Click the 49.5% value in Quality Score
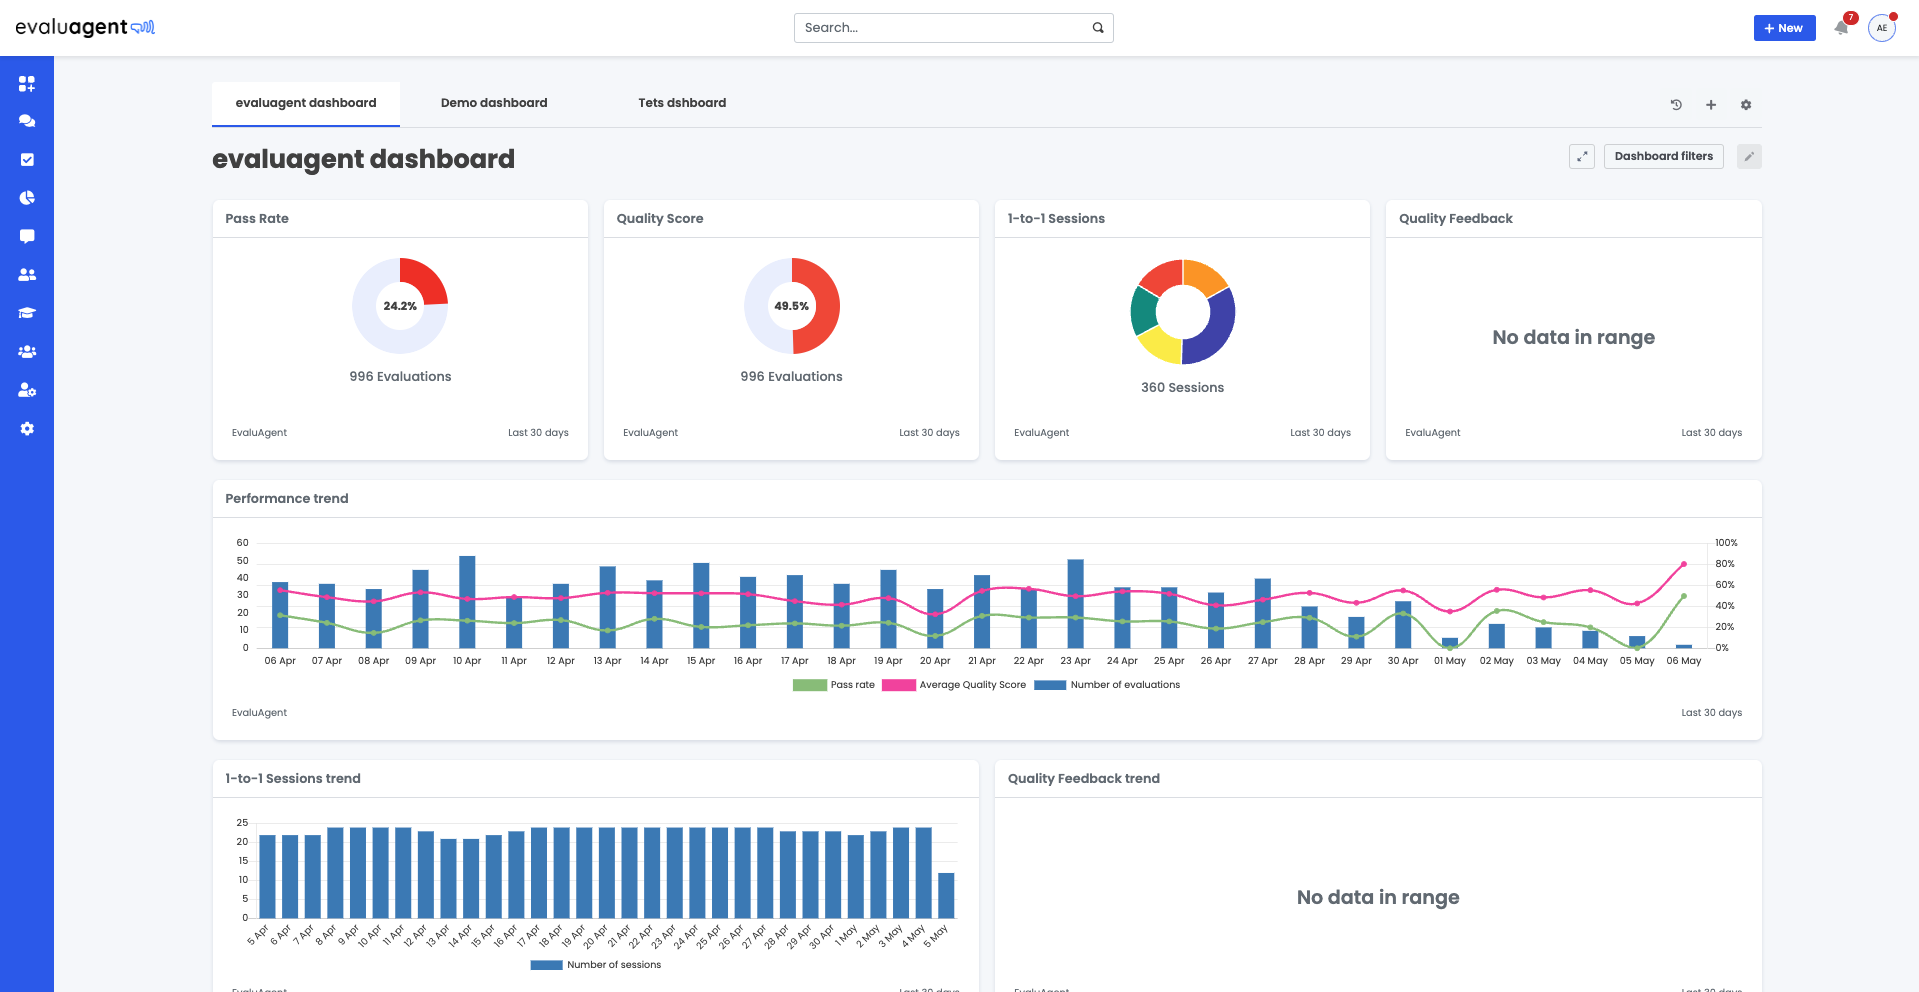 coord(792,306)
